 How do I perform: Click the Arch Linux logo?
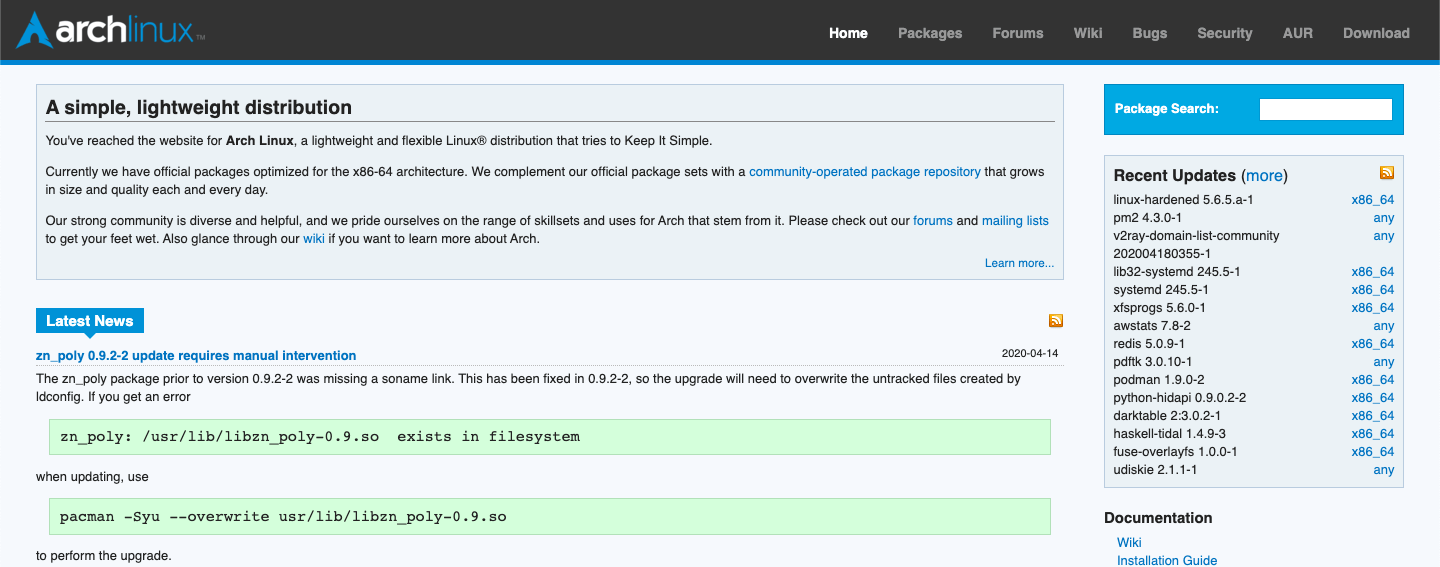pyautogui.click(x=111, y=31)
